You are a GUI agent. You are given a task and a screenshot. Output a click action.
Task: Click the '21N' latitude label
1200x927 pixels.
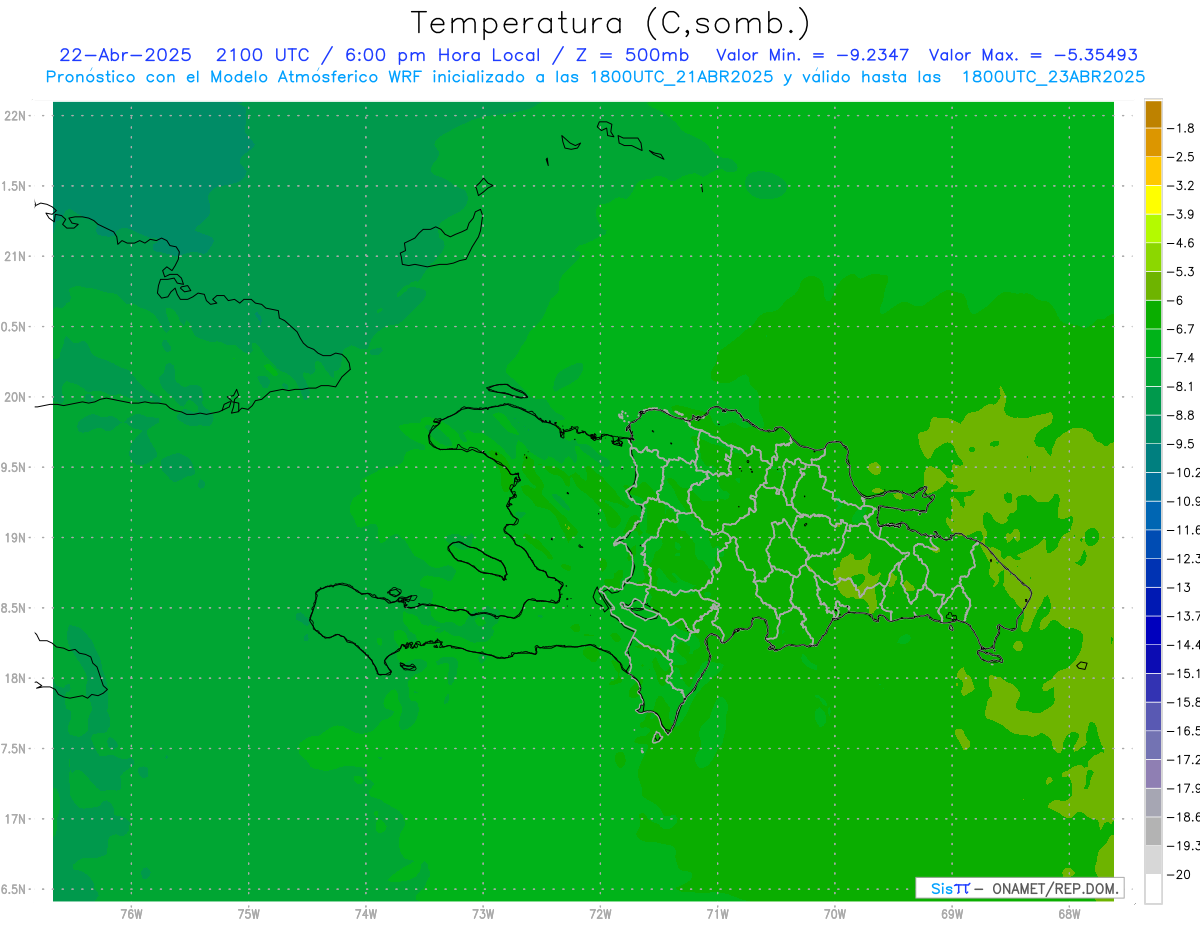pyautogui.click(x=16, y=256)
